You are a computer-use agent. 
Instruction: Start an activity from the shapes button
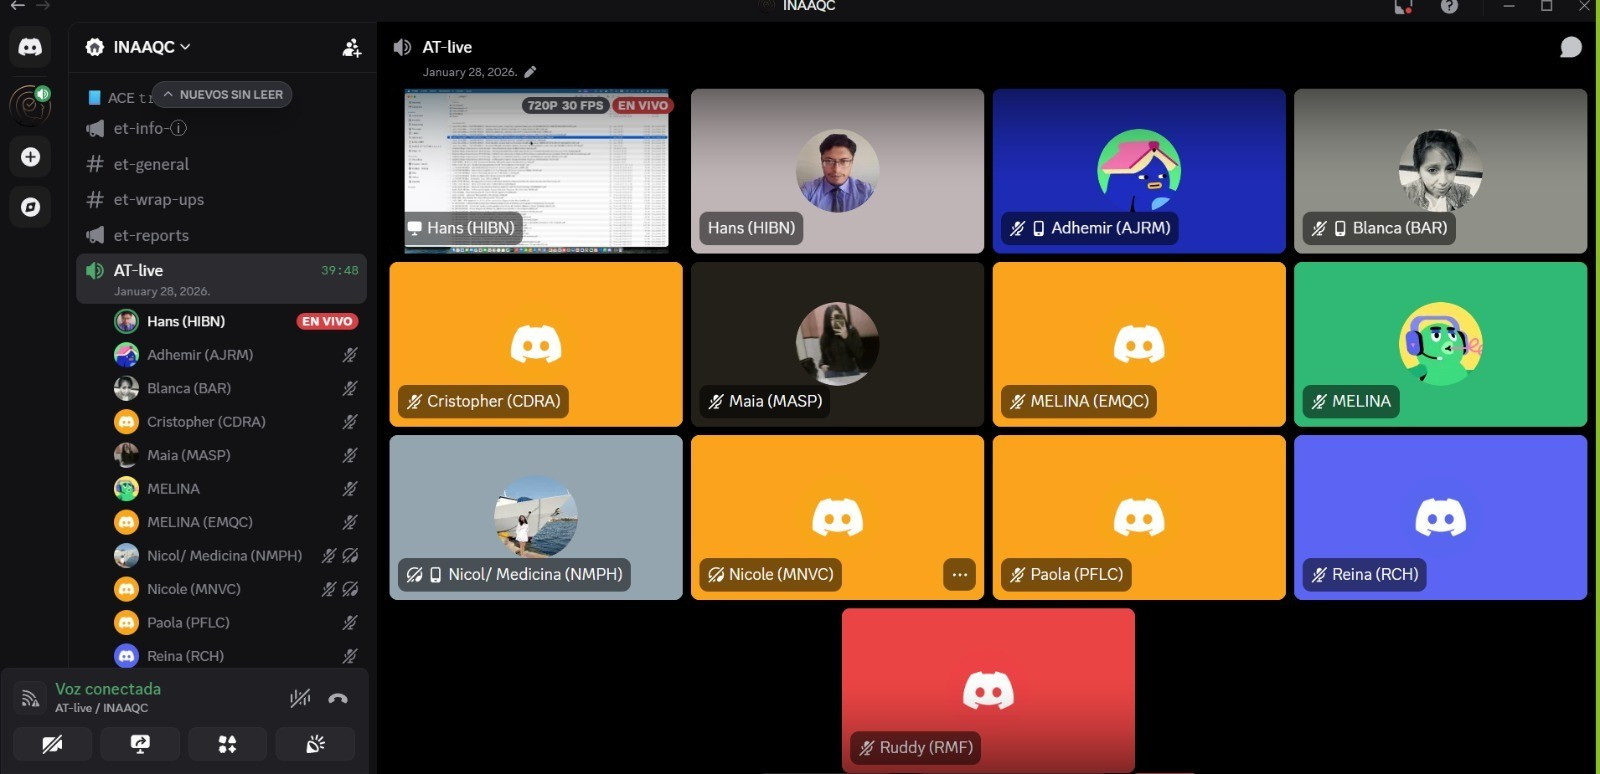click(x=228, y=744)
